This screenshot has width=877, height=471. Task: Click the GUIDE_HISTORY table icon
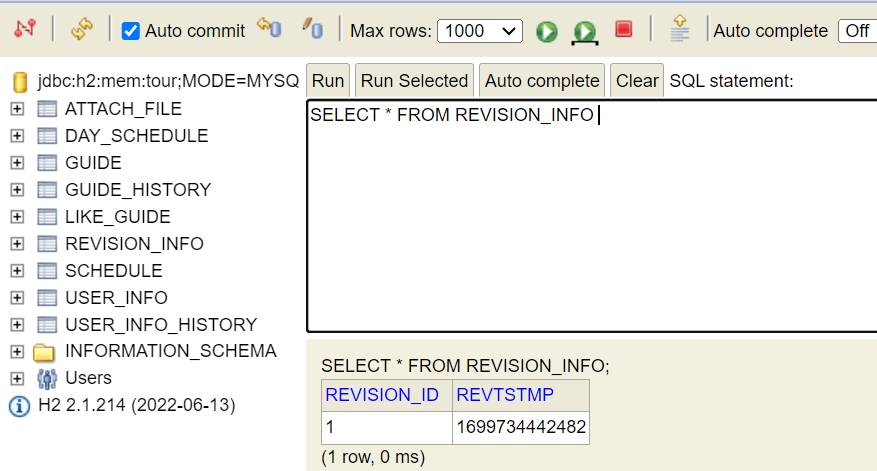point(47,190)
